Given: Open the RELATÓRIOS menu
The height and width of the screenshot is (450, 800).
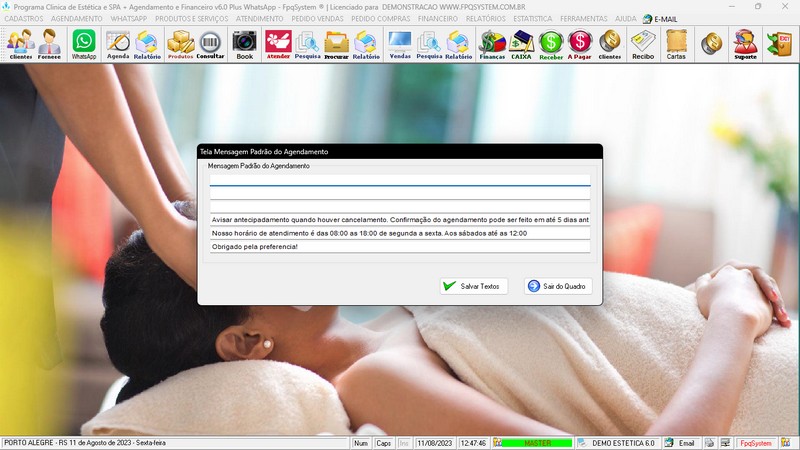Looking at the screenshot, I should click(486, 19).
